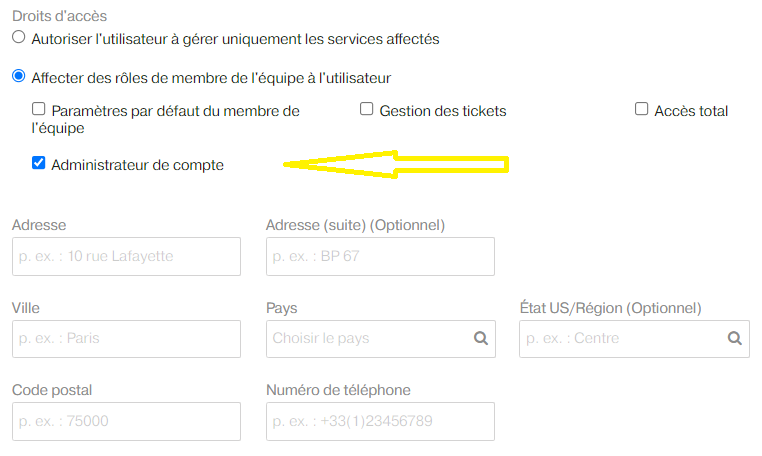Focus the Adresse input field
Image resolution: width=762 pixels, height=456 pixels.
pos(126,256)
